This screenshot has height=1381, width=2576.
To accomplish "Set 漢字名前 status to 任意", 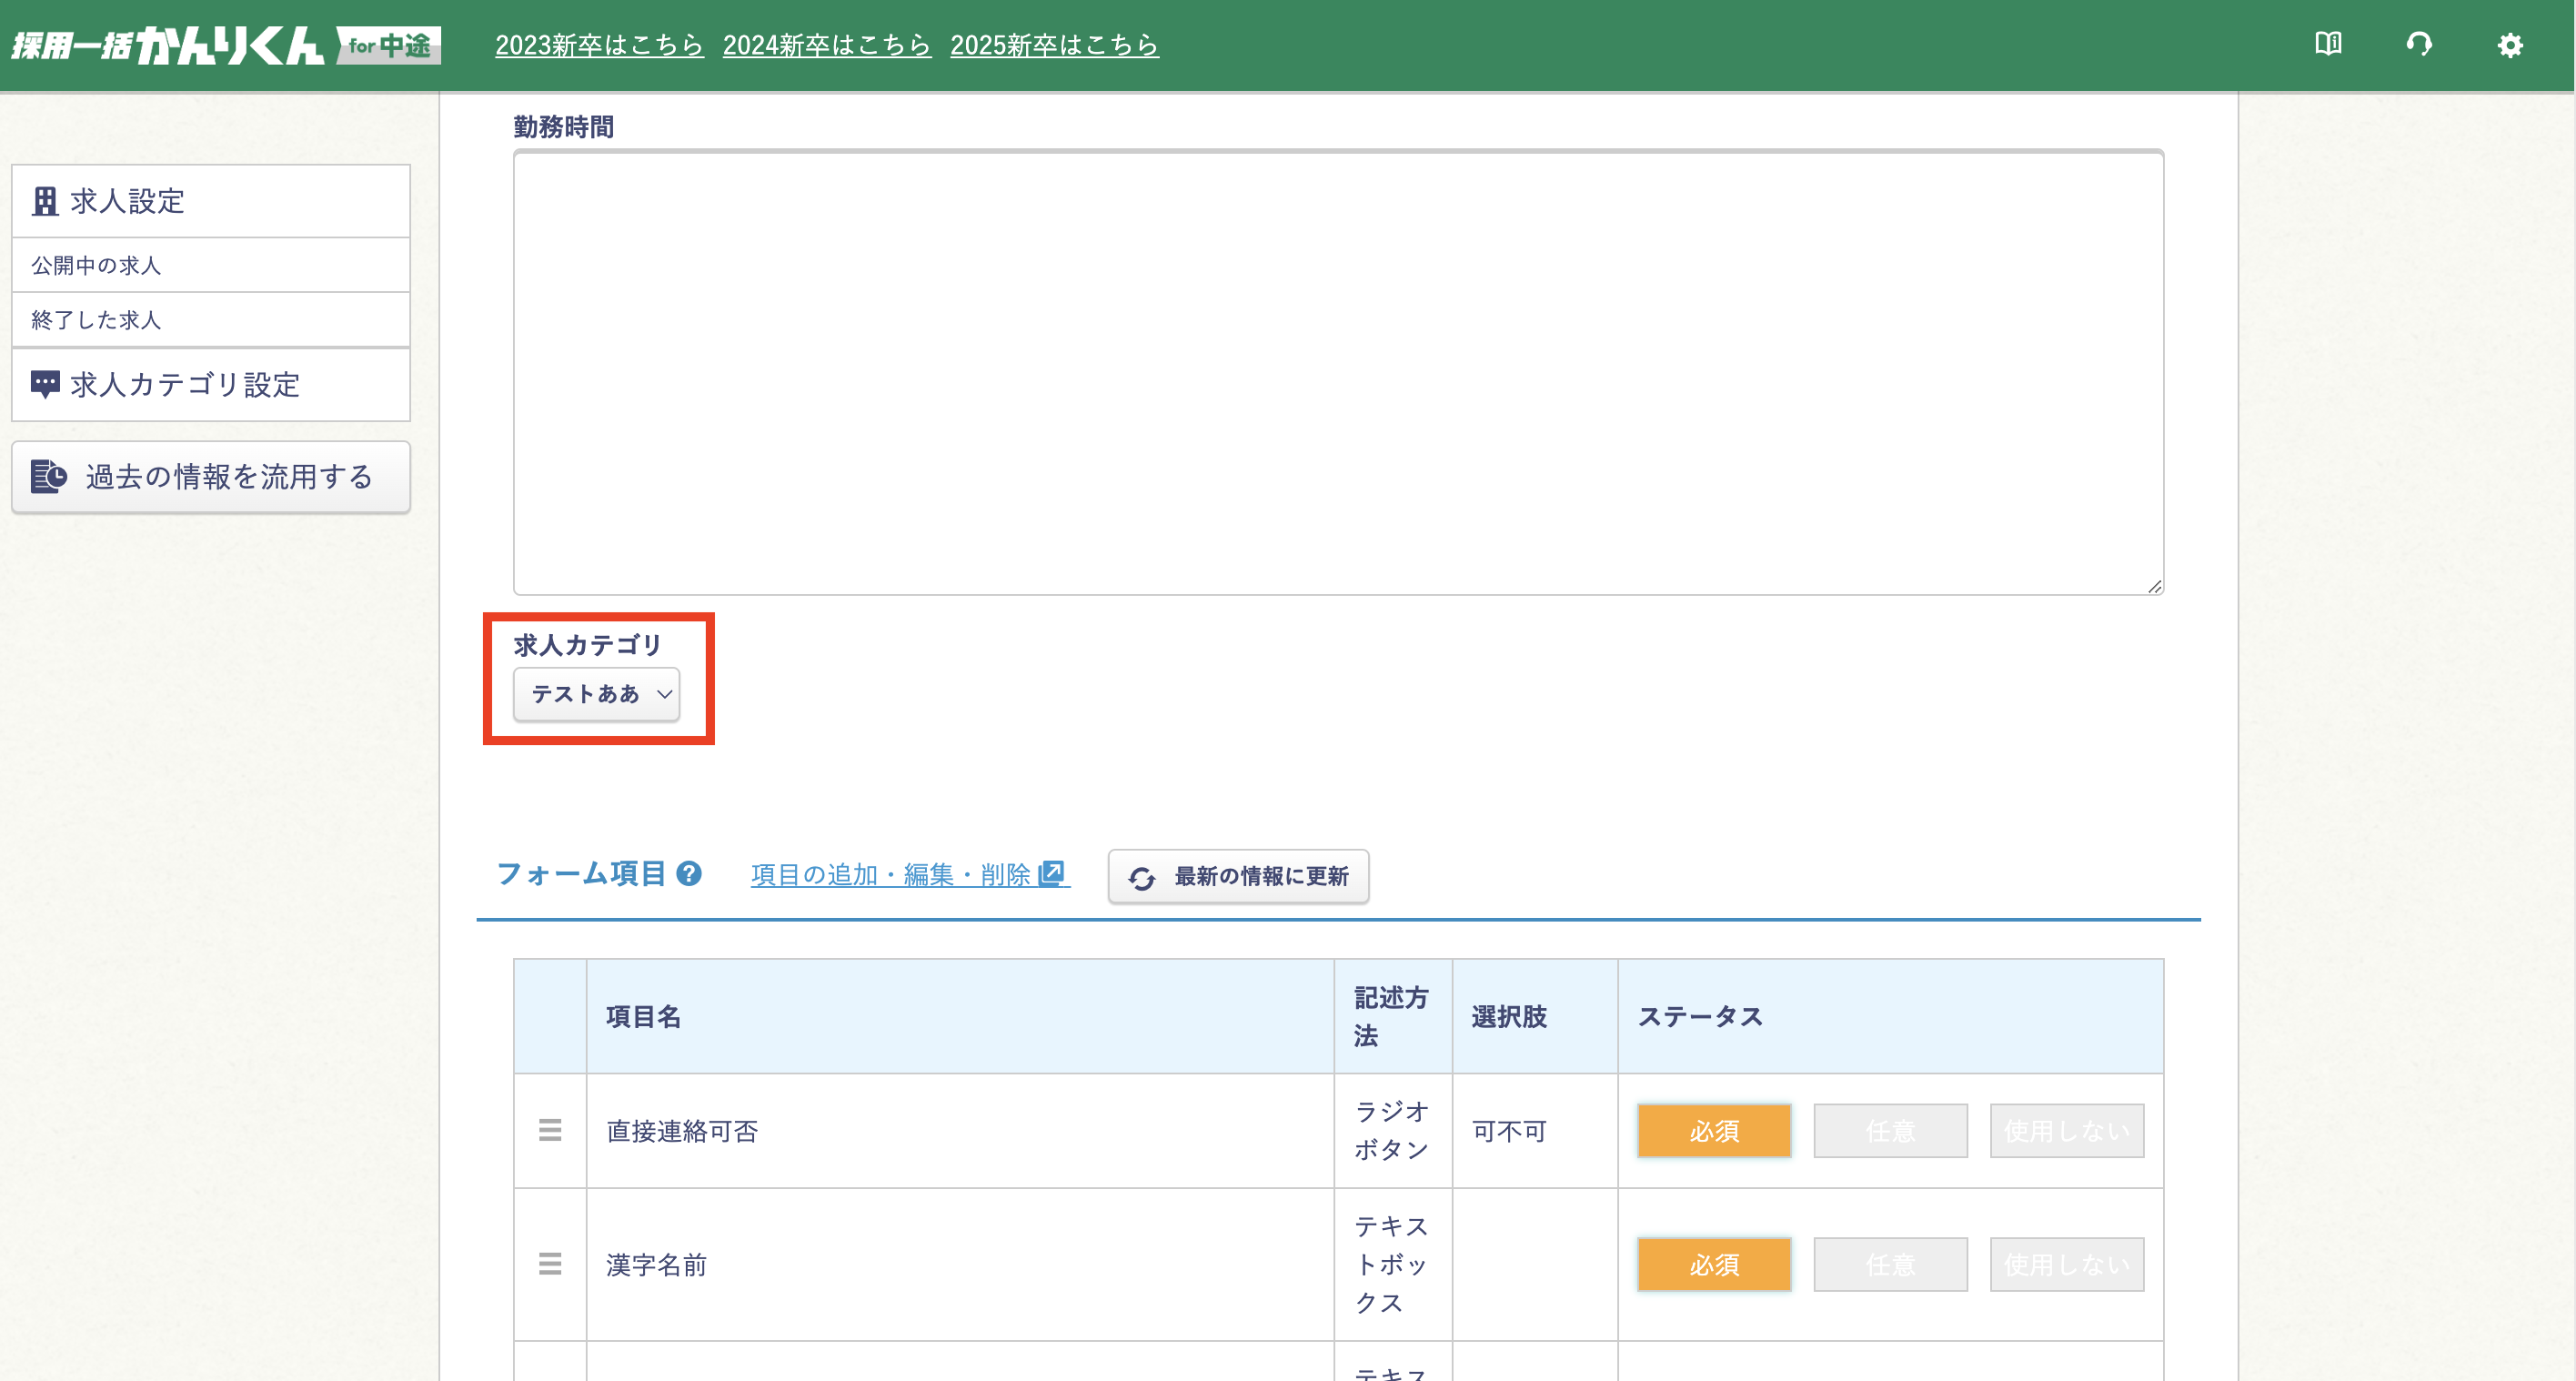I will (x=1890, y=1264).
